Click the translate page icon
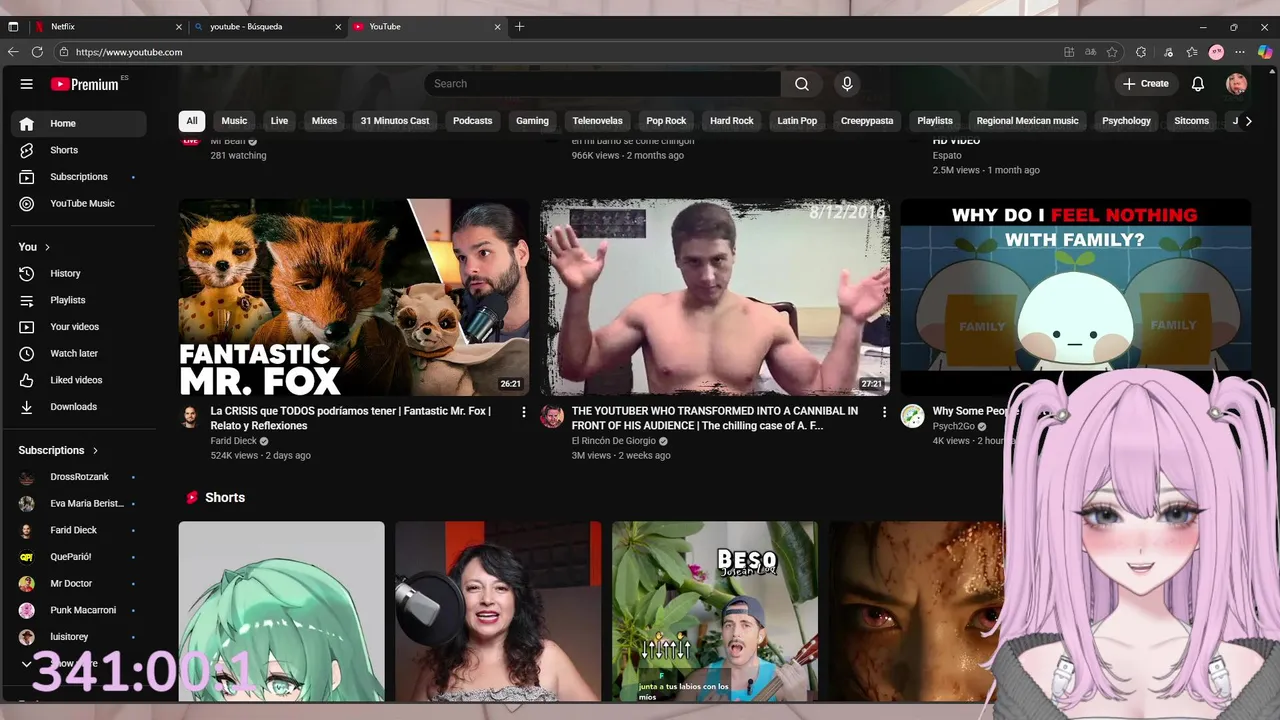This screenshot has width=1280, height=720. click(x=1090, y=52)
